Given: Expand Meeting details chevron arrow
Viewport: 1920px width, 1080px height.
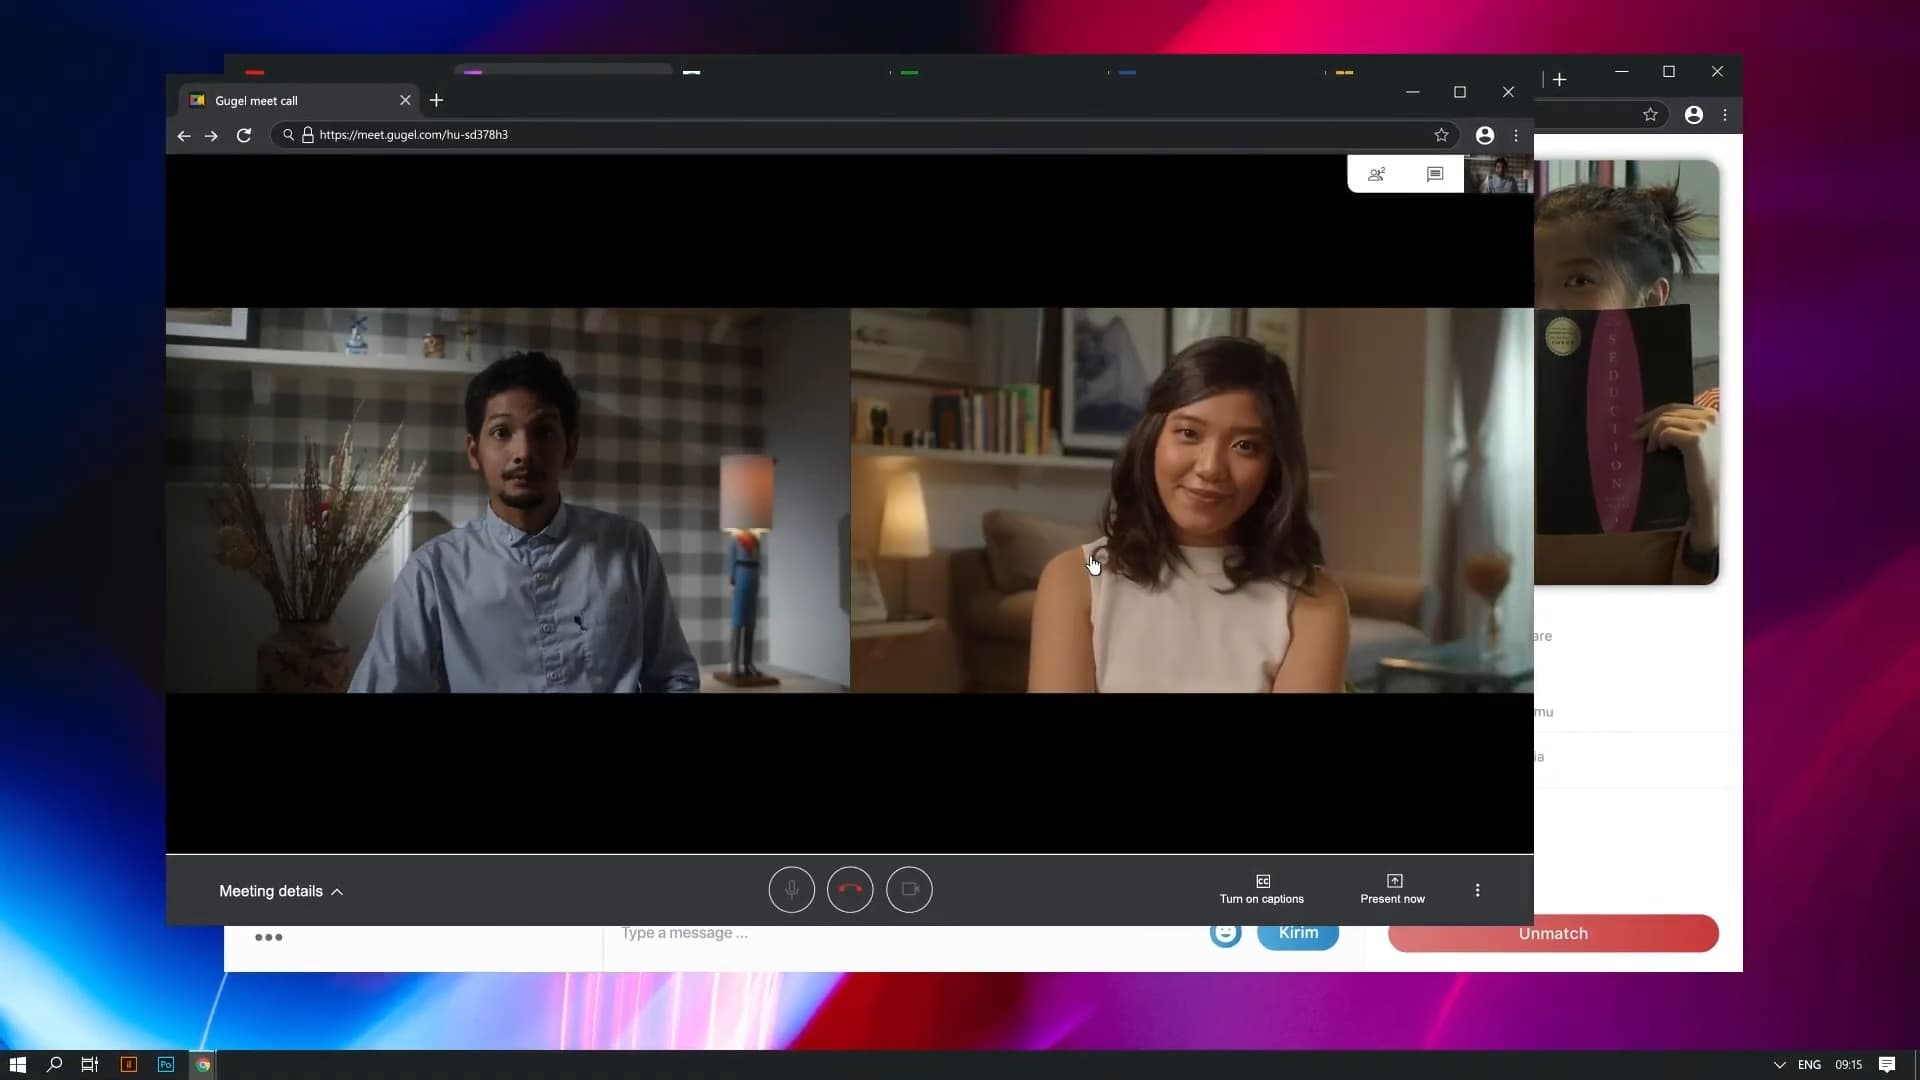Looking at the screenshot, I should [335, 891].
